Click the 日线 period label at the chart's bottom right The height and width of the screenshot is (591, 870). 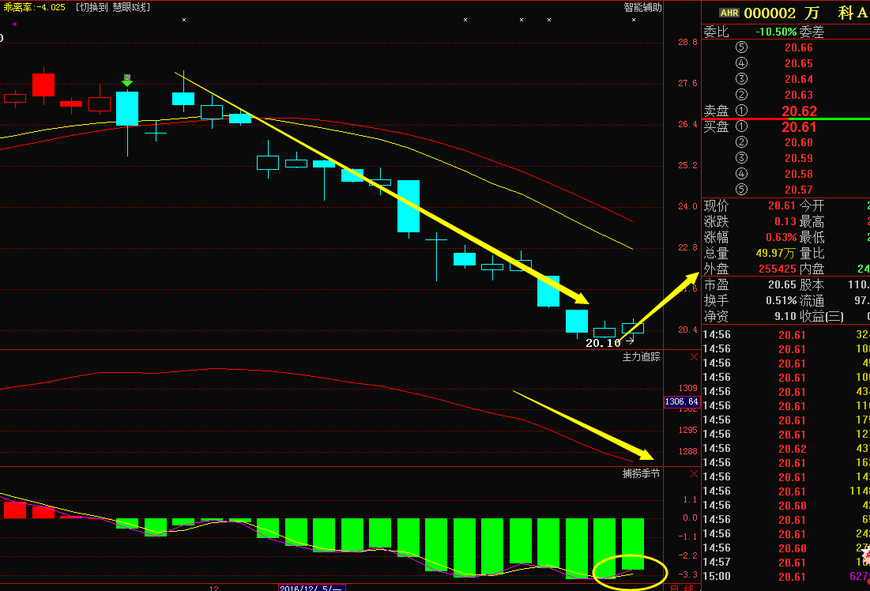point(682,588)
